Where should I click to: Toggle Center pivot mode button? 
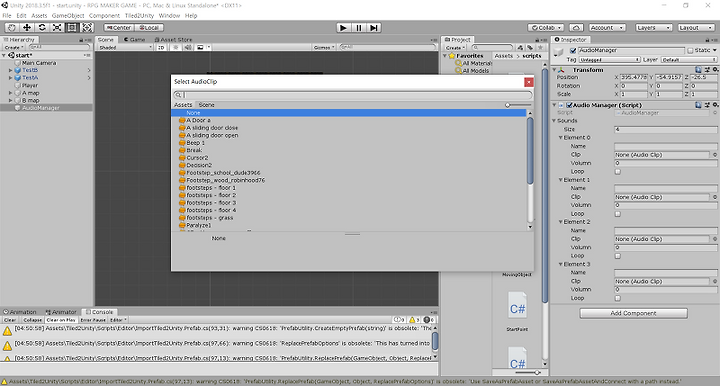click(x=119, y=28)
